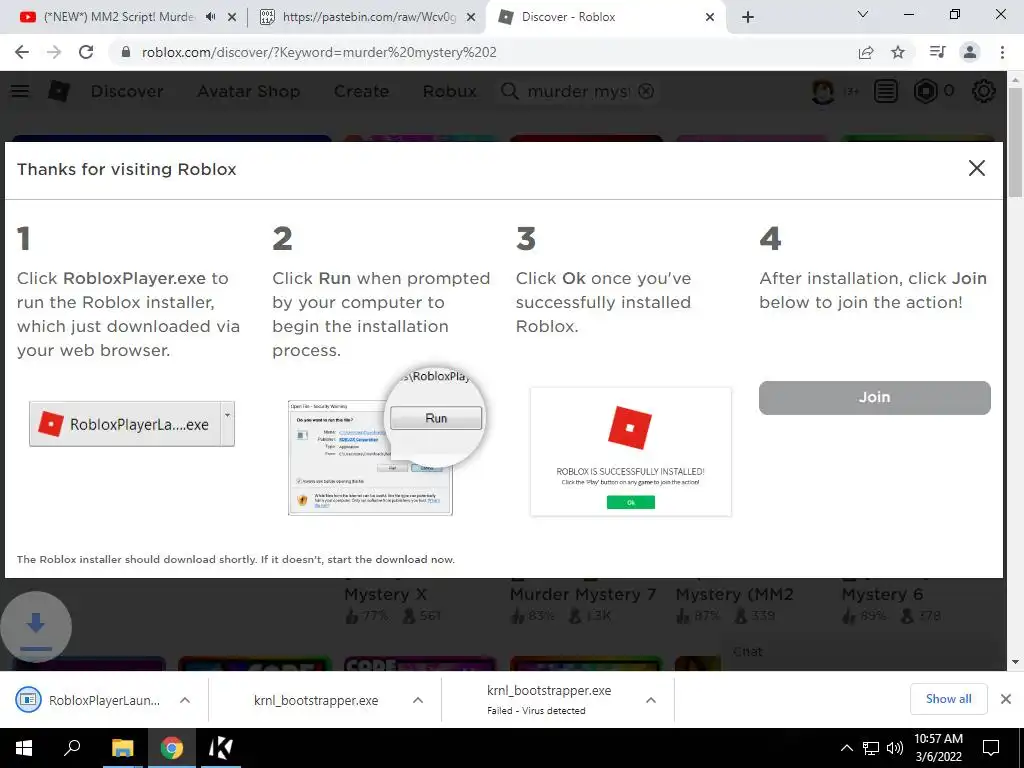Open Windows taskbar search
The height and width of the screenshot is (768, 1024).
click(x=72, y=748)
